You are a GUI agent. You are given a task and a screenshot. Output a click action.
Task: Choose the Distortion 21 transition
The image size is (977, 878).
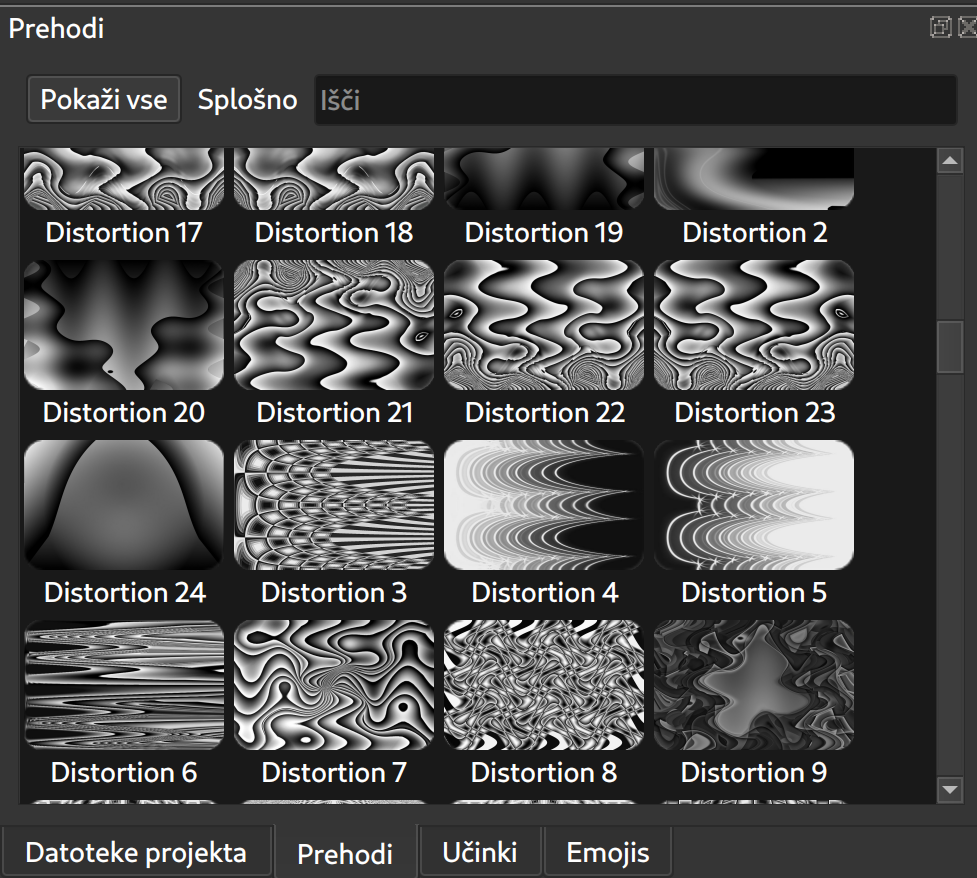click(x=334, y=344)
